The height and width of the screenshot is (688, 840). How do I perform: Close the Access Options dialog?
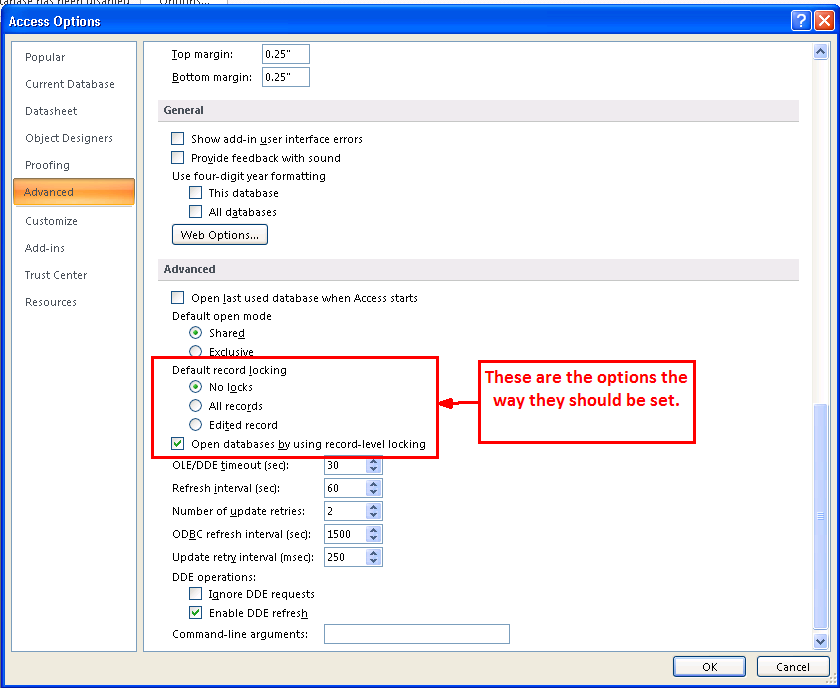point(824,21)
